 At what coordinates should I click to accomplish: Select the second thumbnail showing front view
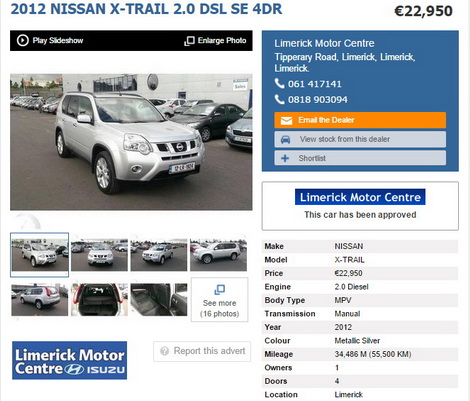[99, 255]
